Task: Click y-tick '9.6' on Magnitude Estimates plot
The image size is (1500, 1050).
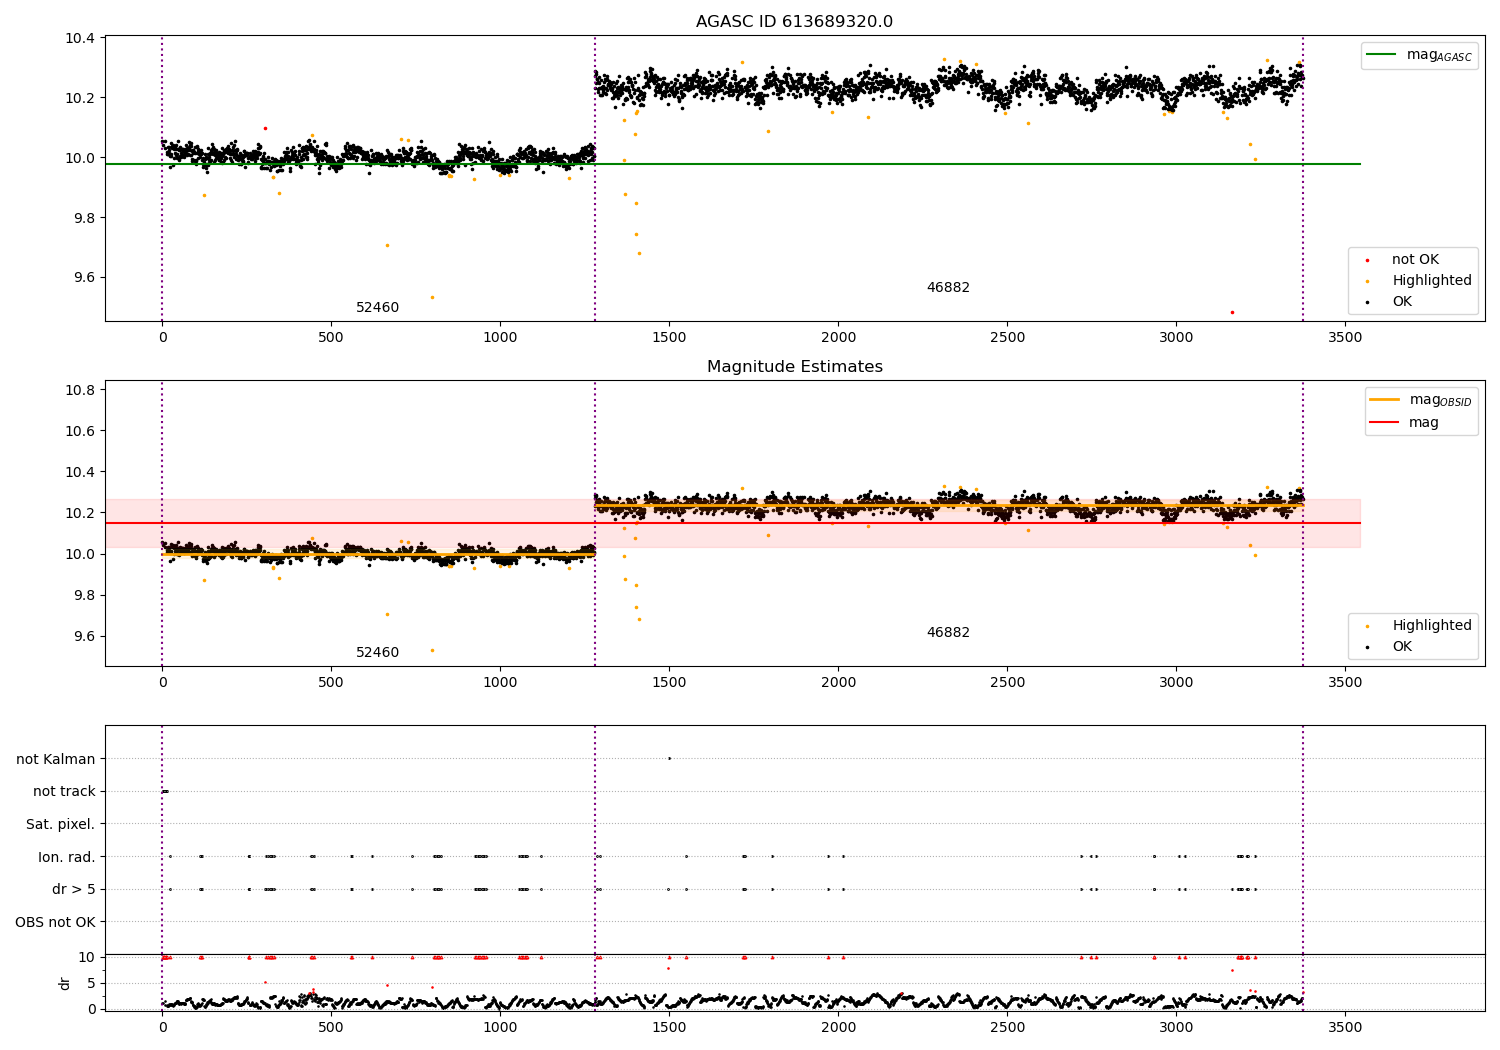Action: point(83,636)
